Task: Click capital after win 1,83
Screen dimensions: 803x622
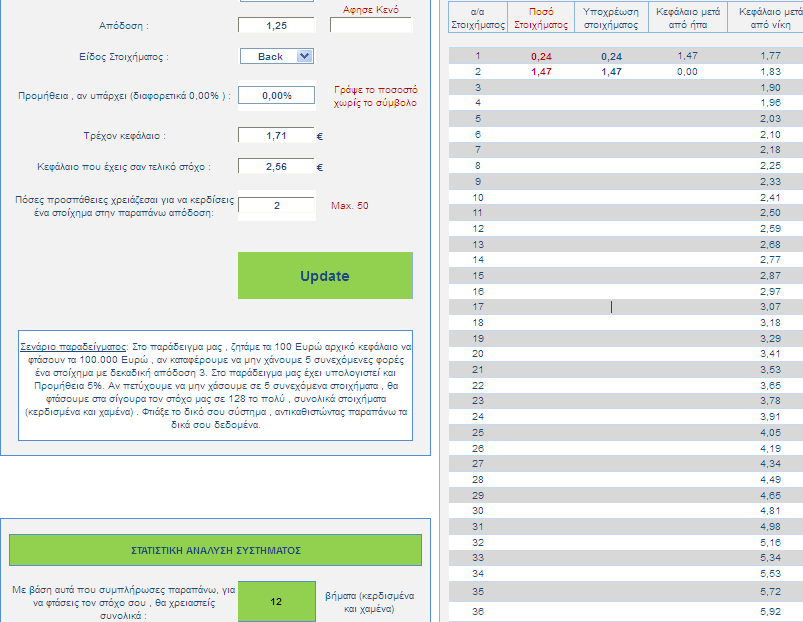Action: coord(771,72)
